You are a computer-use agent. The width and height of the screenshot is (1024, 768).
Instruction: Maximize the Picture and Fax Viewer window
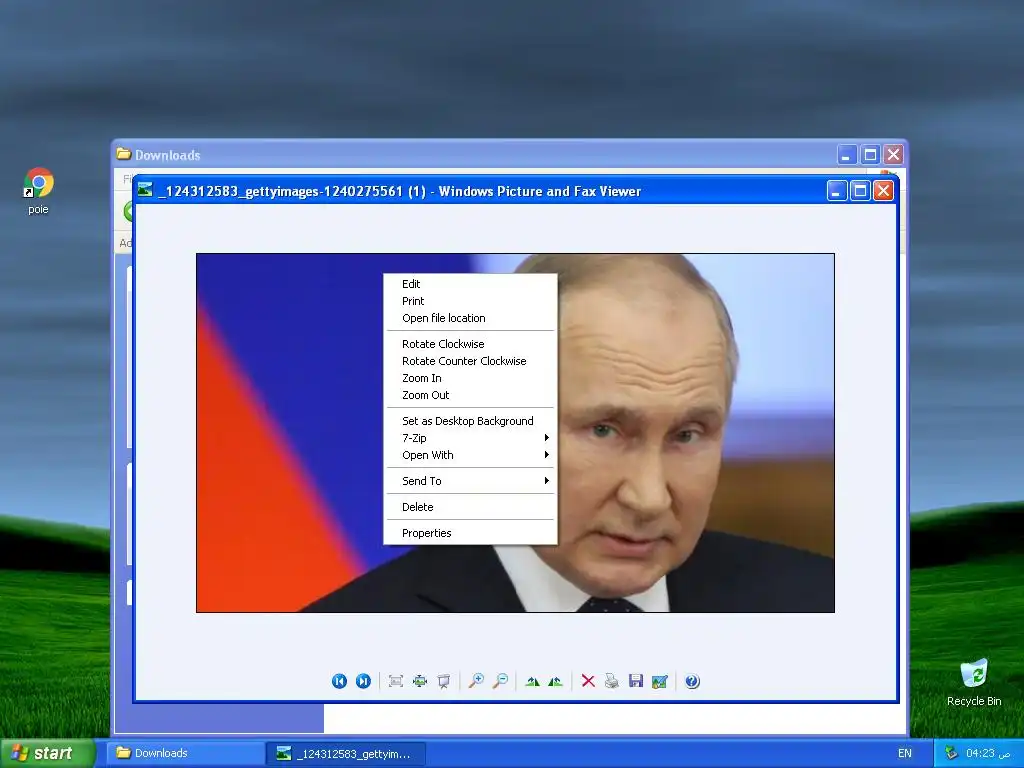860,191
